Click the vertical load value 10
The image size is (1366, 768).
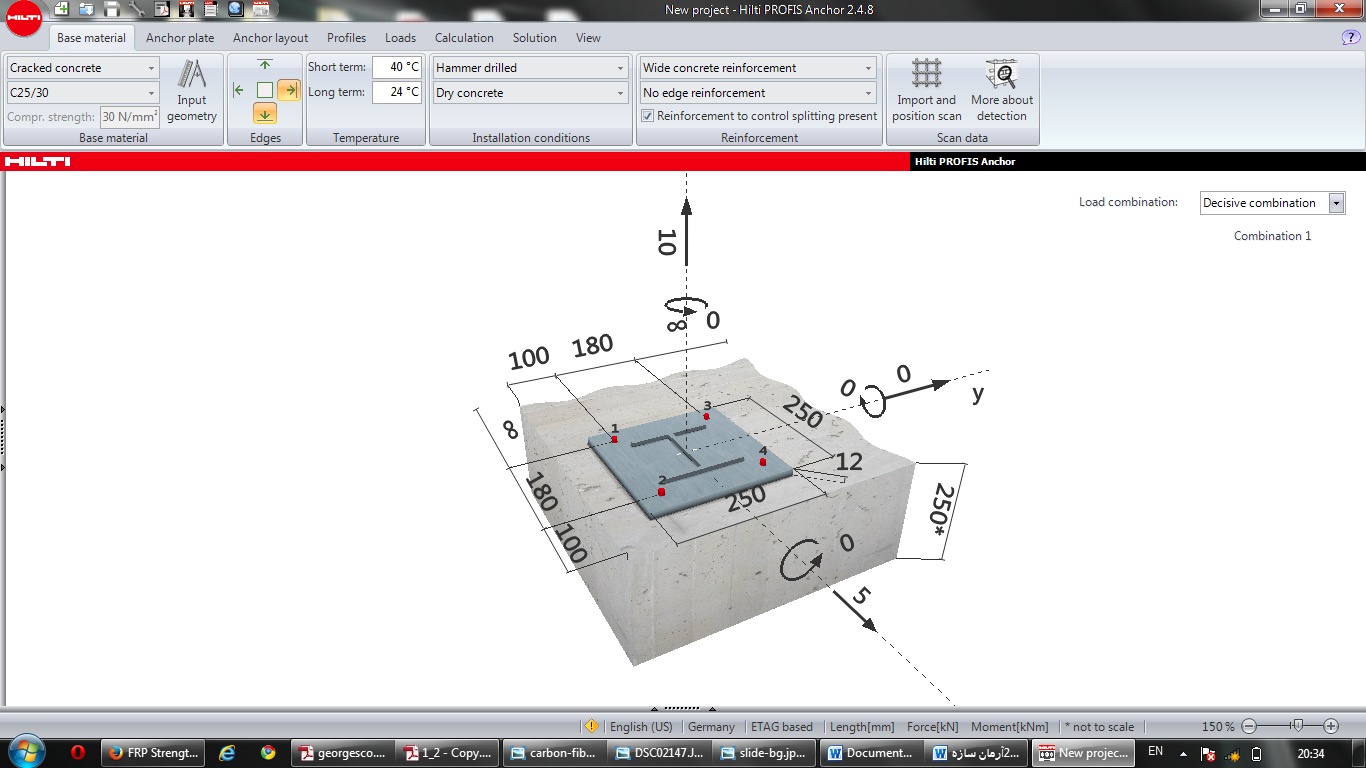666,242
